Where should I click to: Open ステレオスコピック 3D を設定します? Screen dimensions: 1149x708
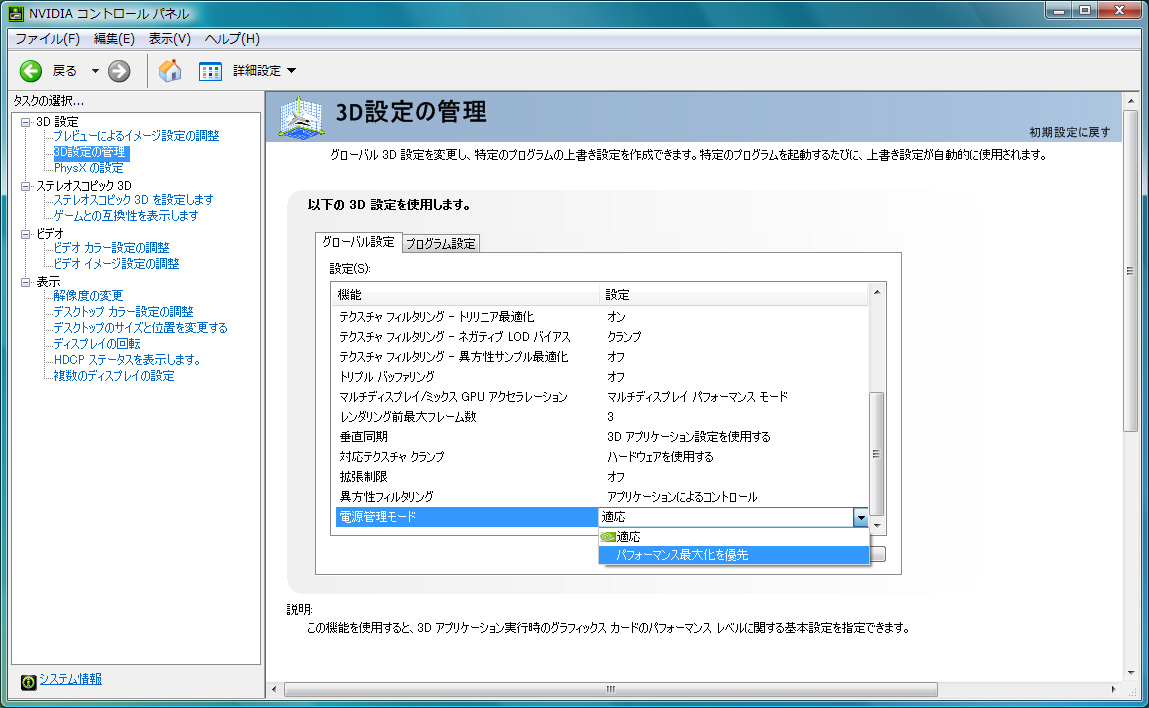click(133, 200)
